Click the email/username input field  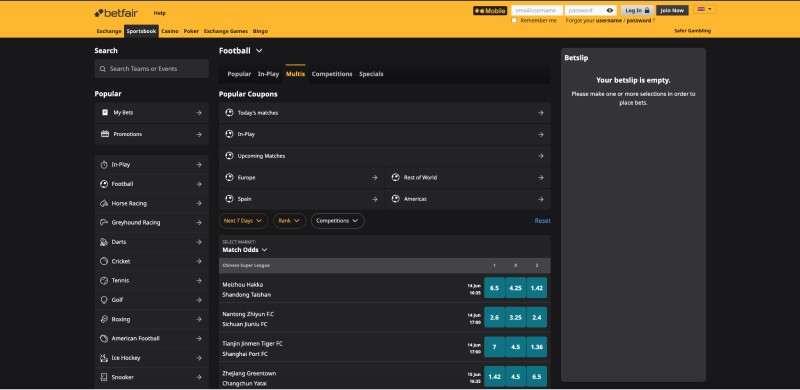tap(537, 10)
